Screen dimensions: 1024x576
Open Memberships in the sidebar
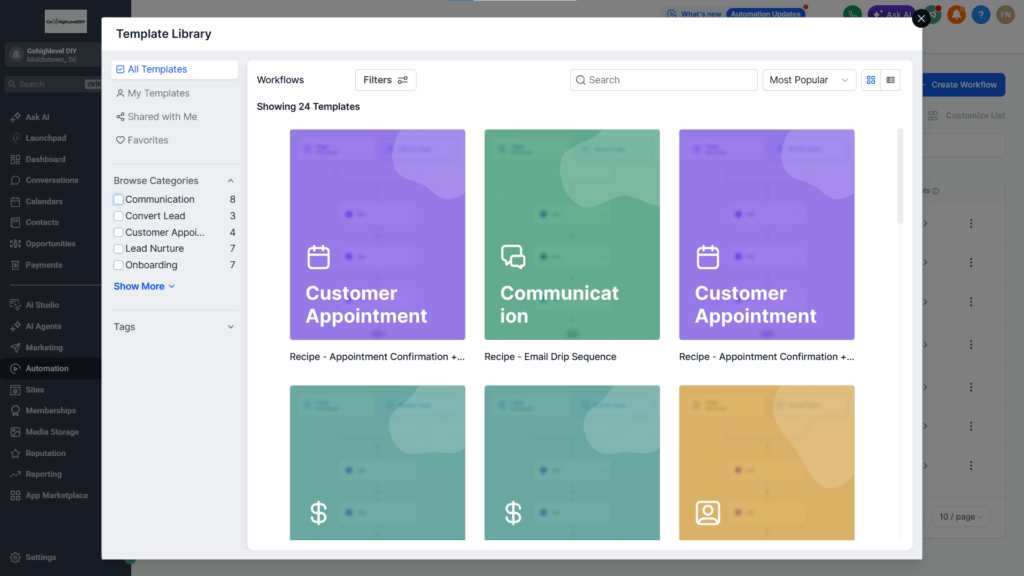[50, 411]
